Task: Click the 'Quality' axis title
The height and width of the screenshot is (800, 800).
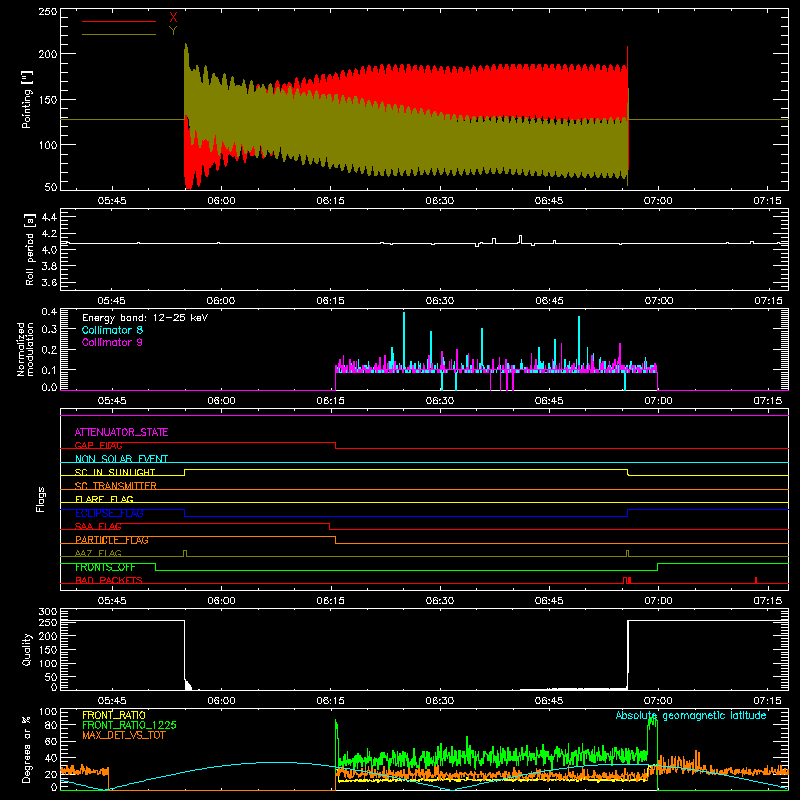Action: [27, 649]
